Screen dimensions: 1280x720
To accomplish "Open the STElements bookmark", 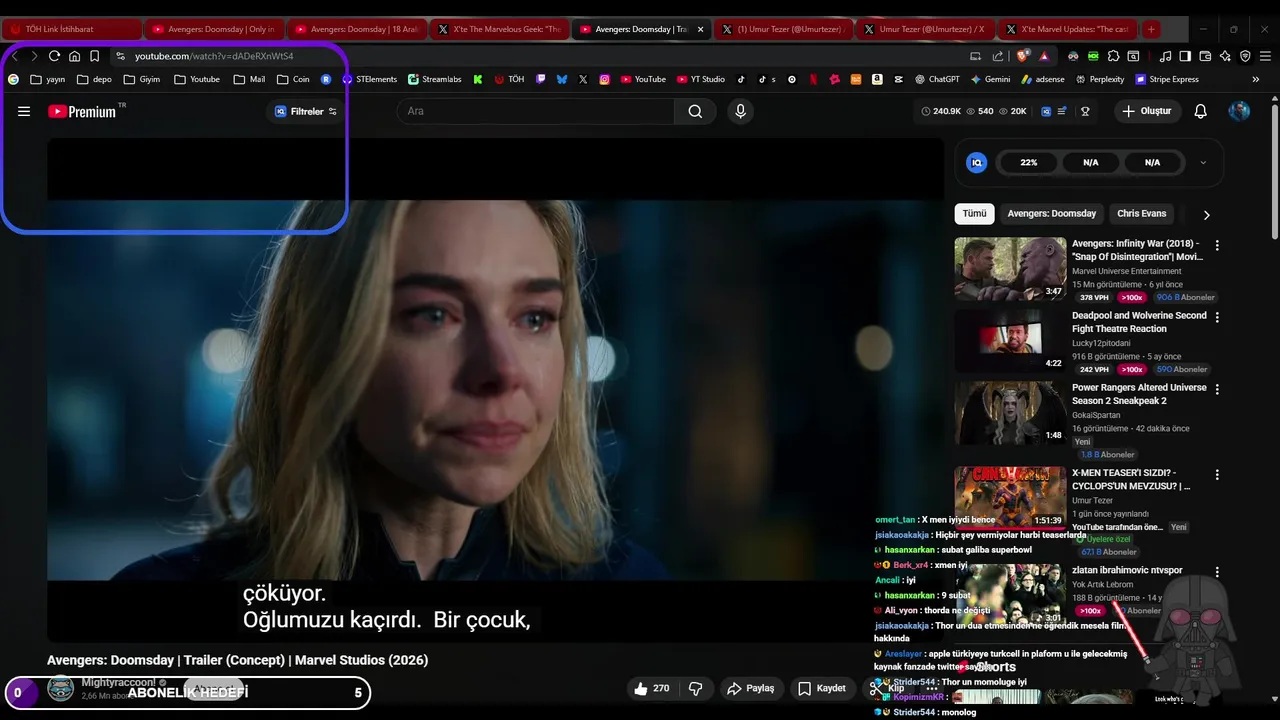I will click(369, 79).
